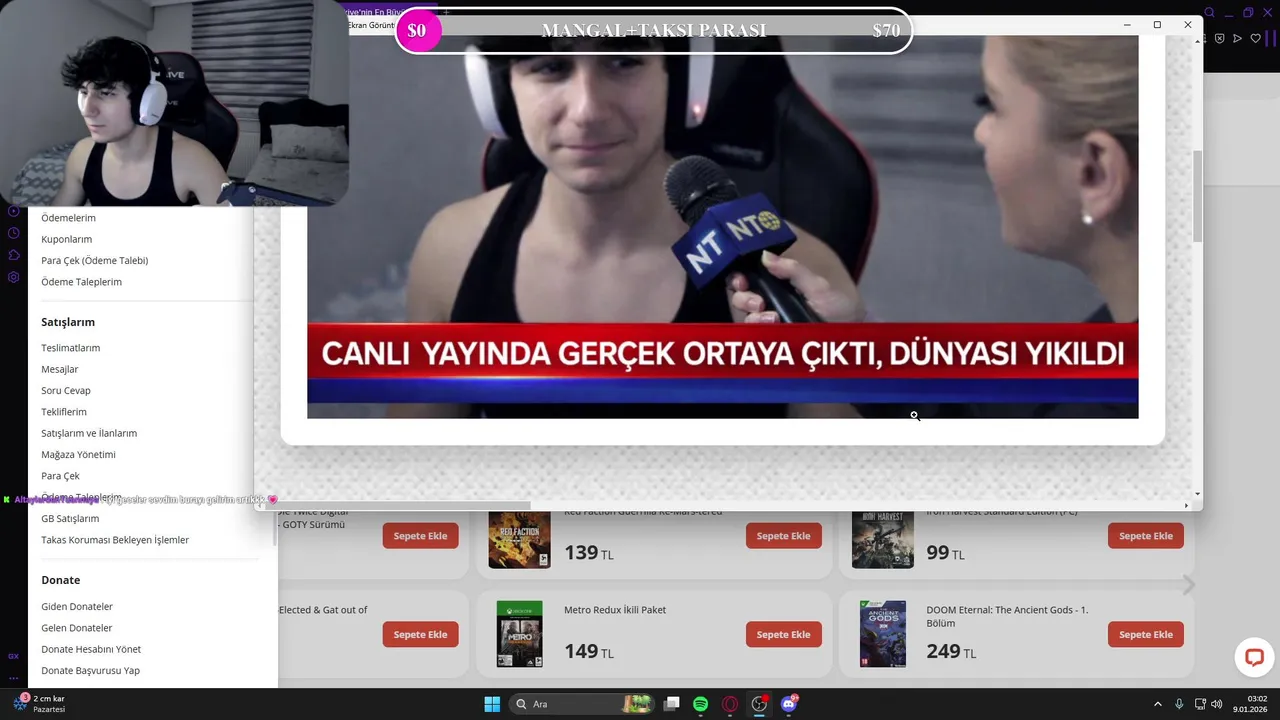Add DOOM Eternal Ancient Gods to cart
The width and height of the screenshot is (1280, 720).
tap(1146, 634)
